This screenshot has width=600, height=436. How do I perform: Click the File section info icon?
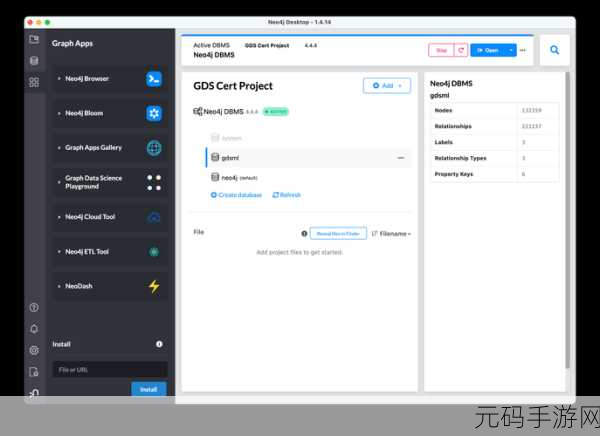304,234
